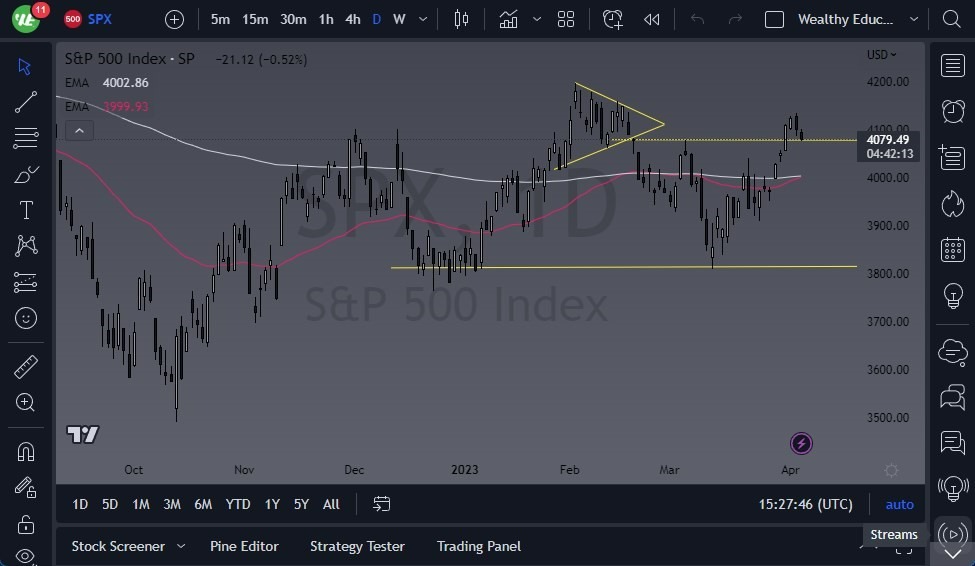This screenshot has width=975, height=566.
Task: Toggle magnet mode
Action: click(25, 452)
